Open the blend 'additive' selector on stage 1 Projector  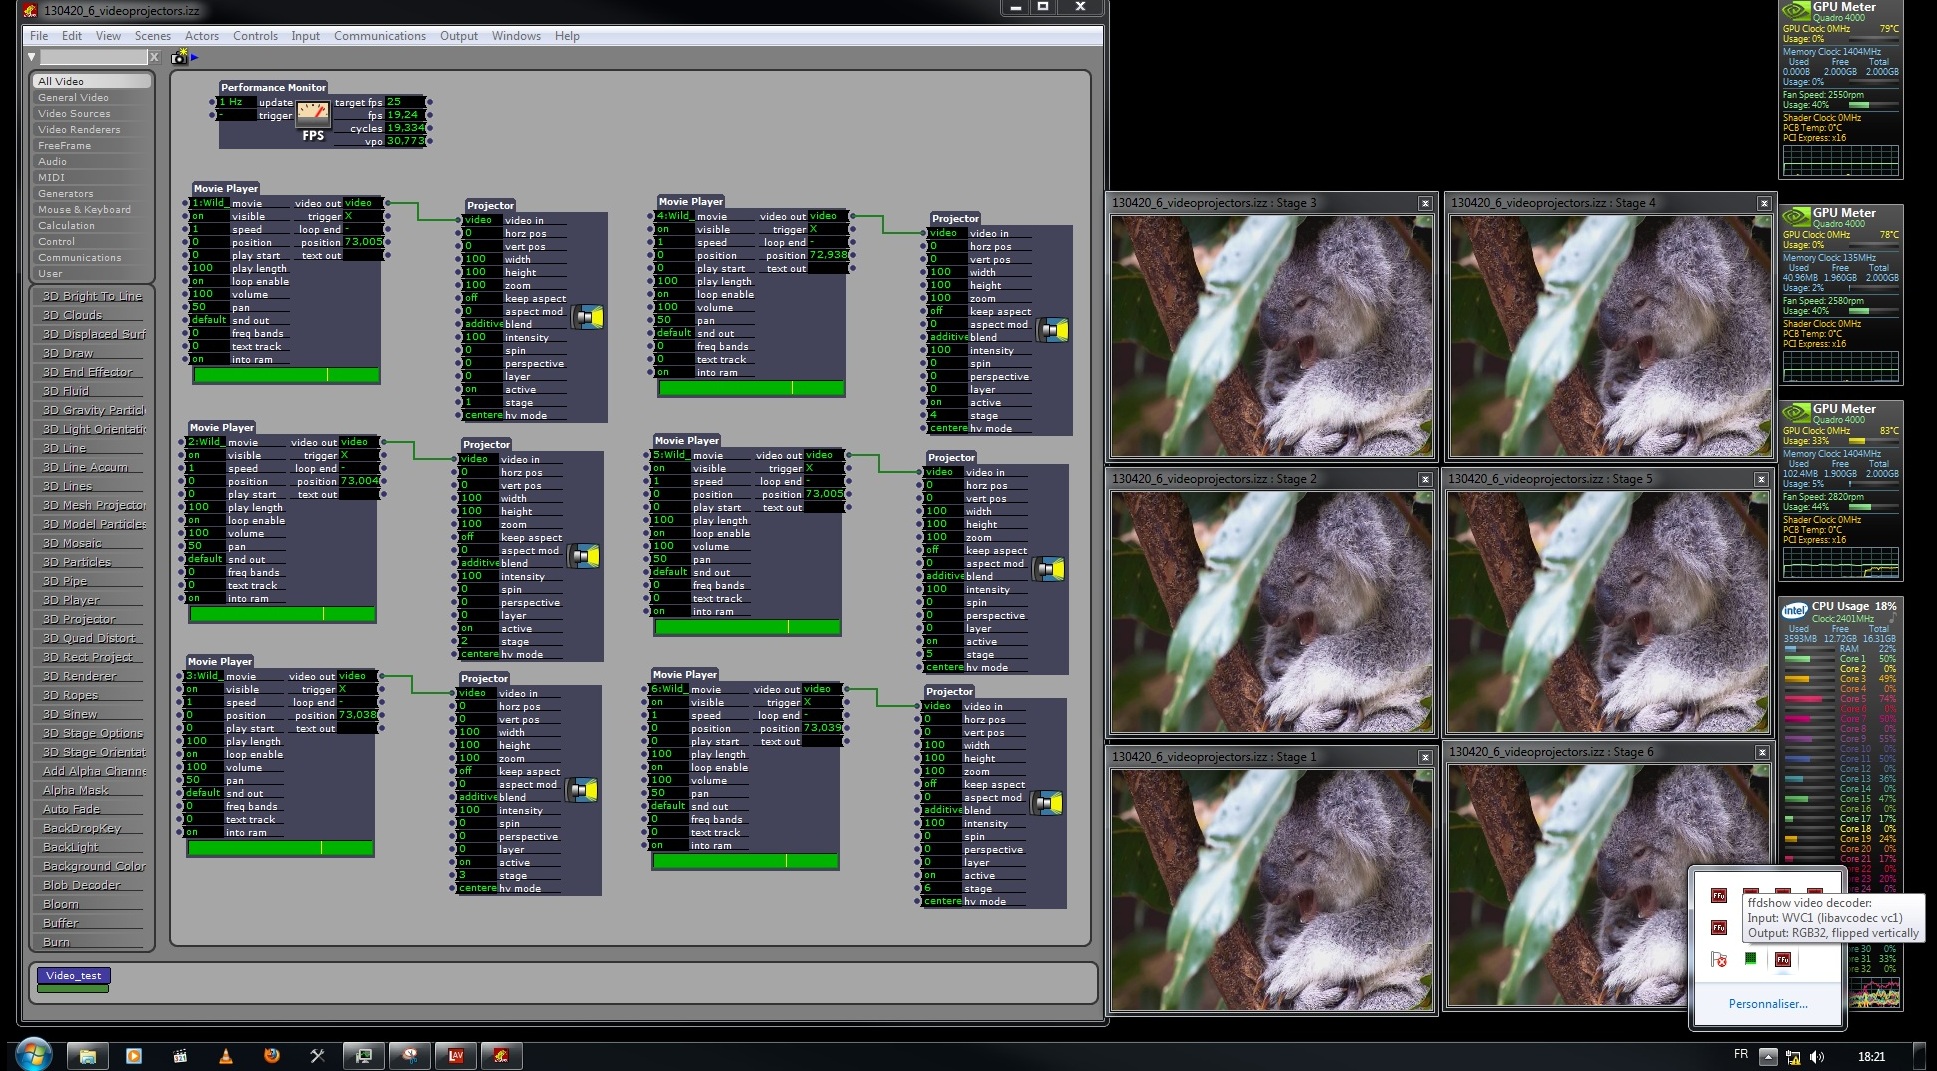tap(482, 324)
